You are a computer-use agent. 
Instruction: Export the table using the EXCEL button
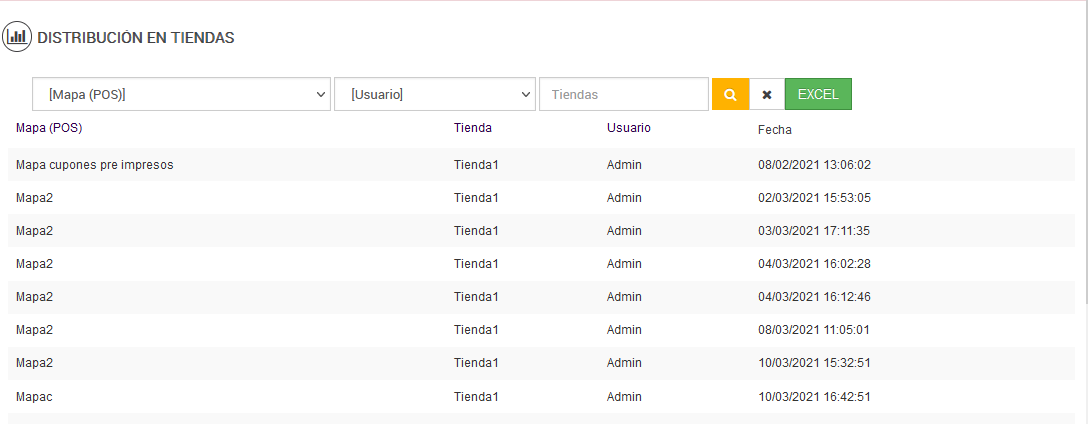tap(818, 95)
